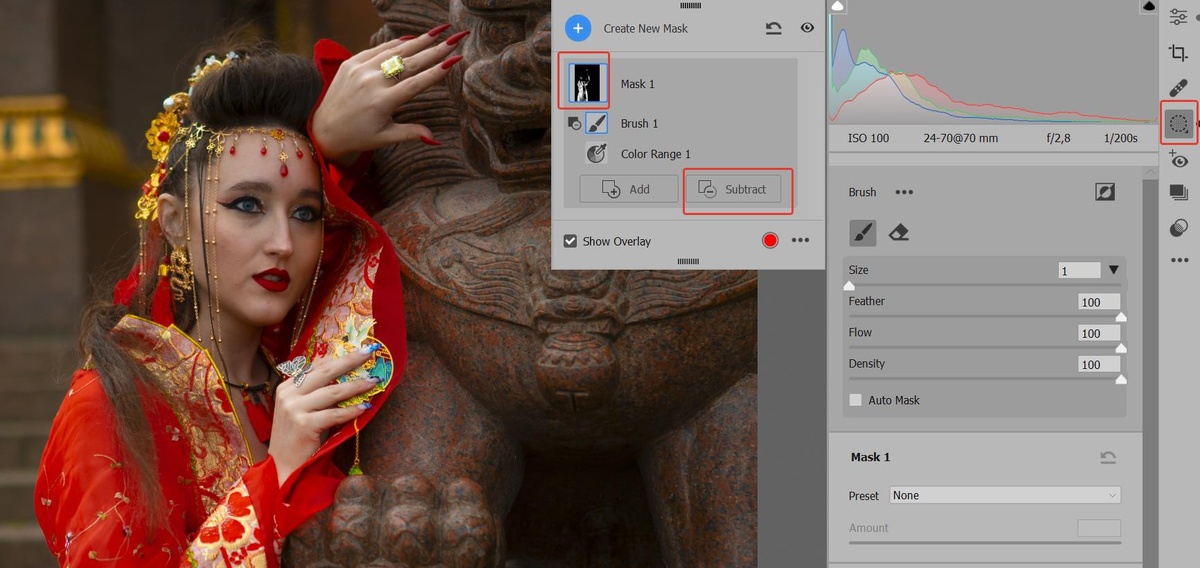Select the Brush 1 component icon

[x=596, y=123]
